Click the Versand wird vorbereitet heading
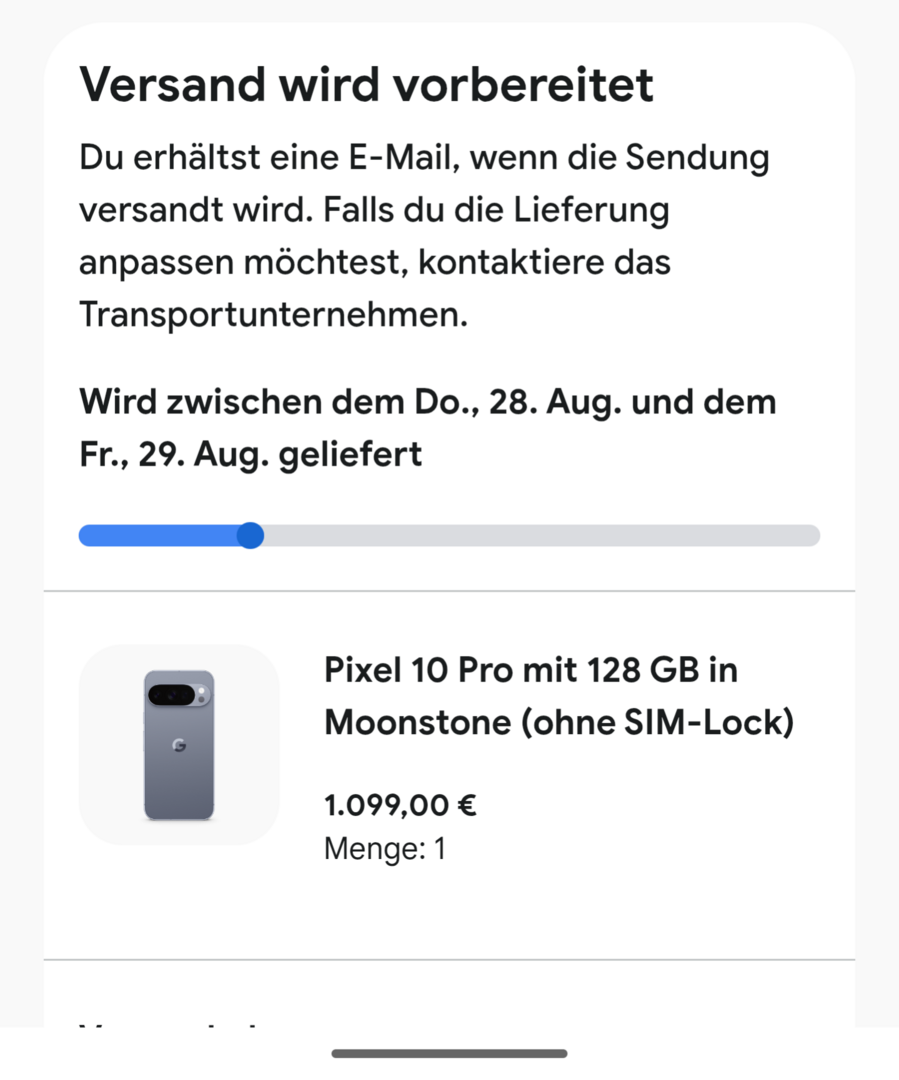 point(366,85)
